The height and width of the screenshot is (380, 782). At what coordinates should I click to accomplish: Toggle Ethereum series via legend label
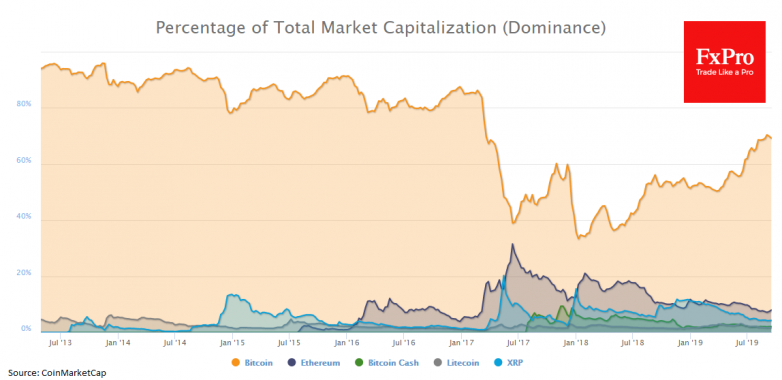pyautogui.click(x=320, y=363)
